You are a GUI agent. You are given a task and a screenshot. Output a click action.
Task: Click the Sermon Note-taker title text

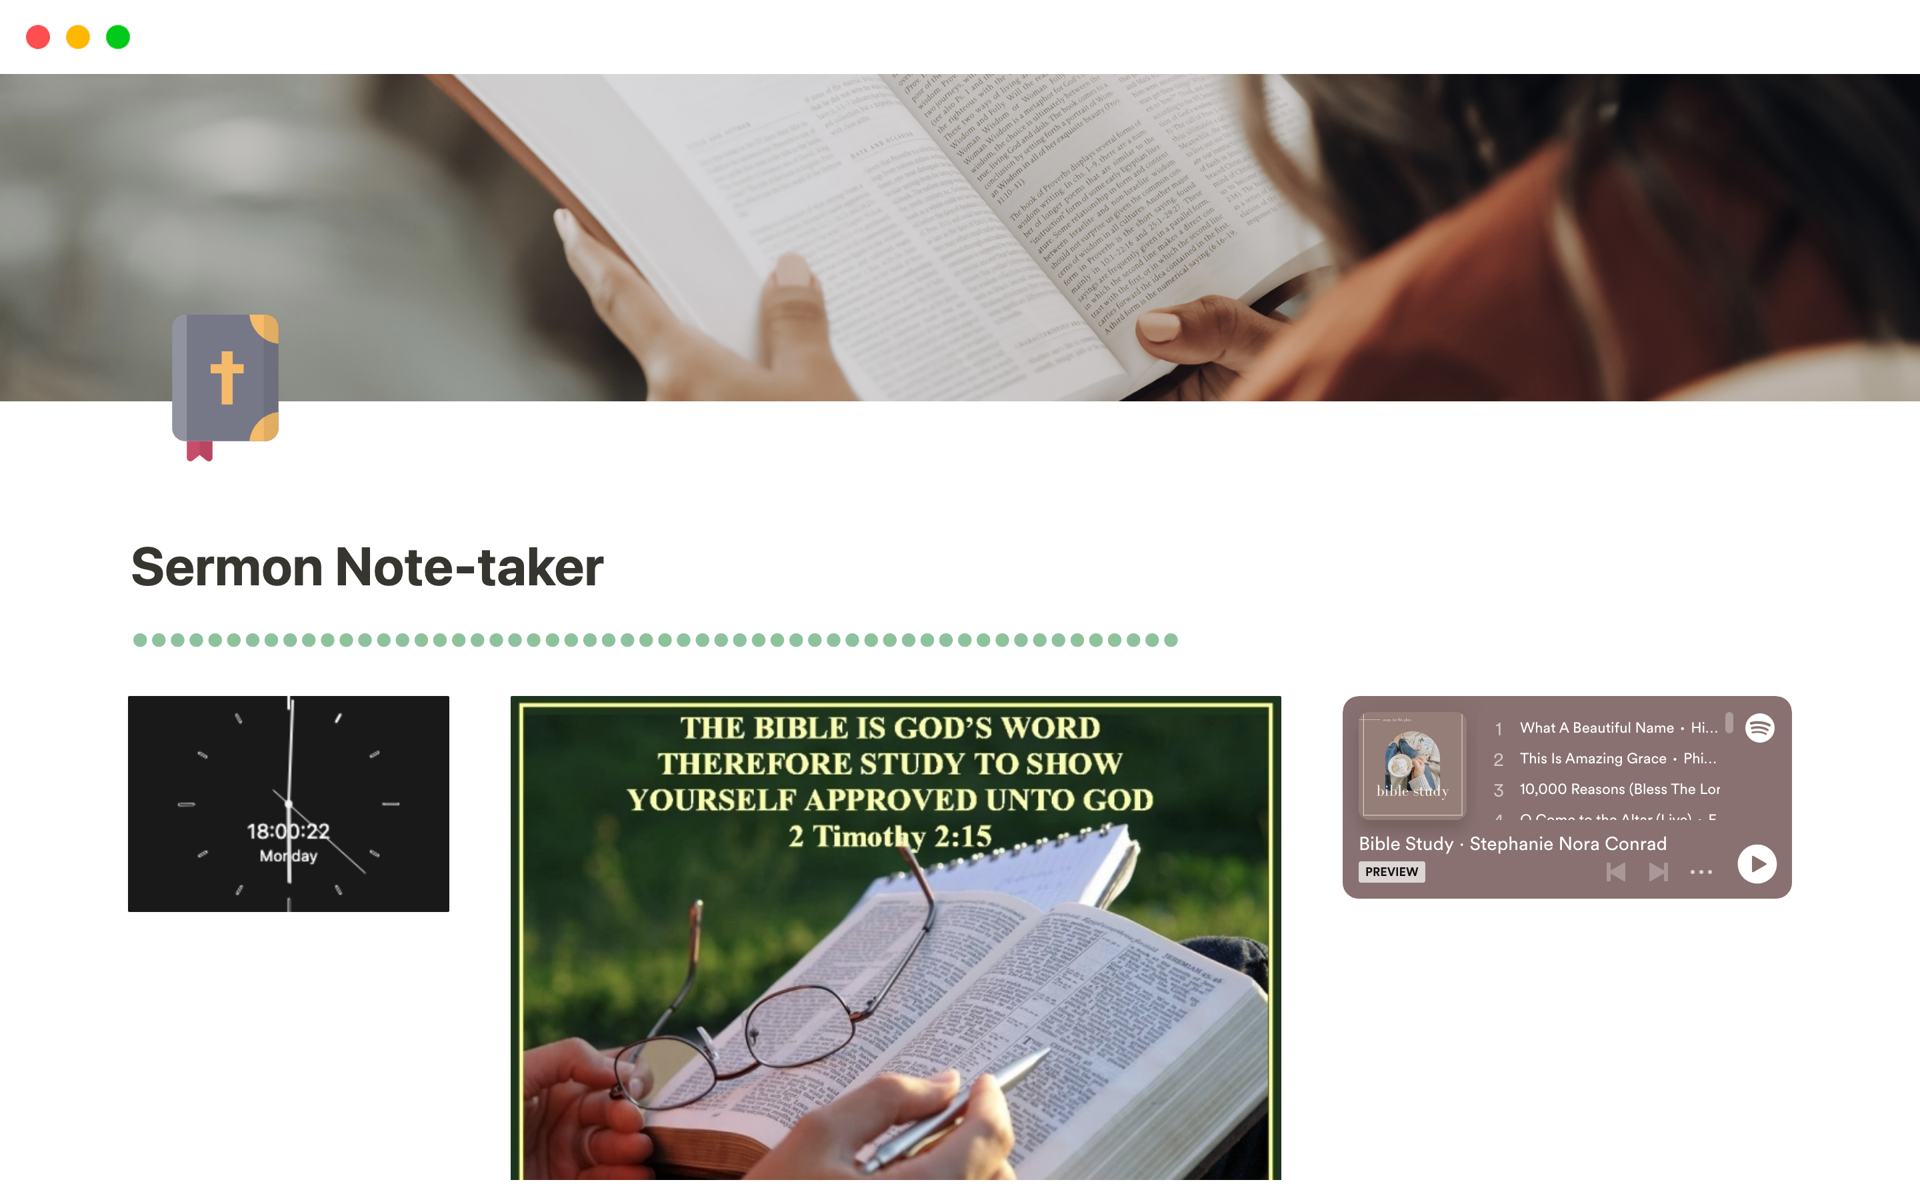click(x=365, y=567)
